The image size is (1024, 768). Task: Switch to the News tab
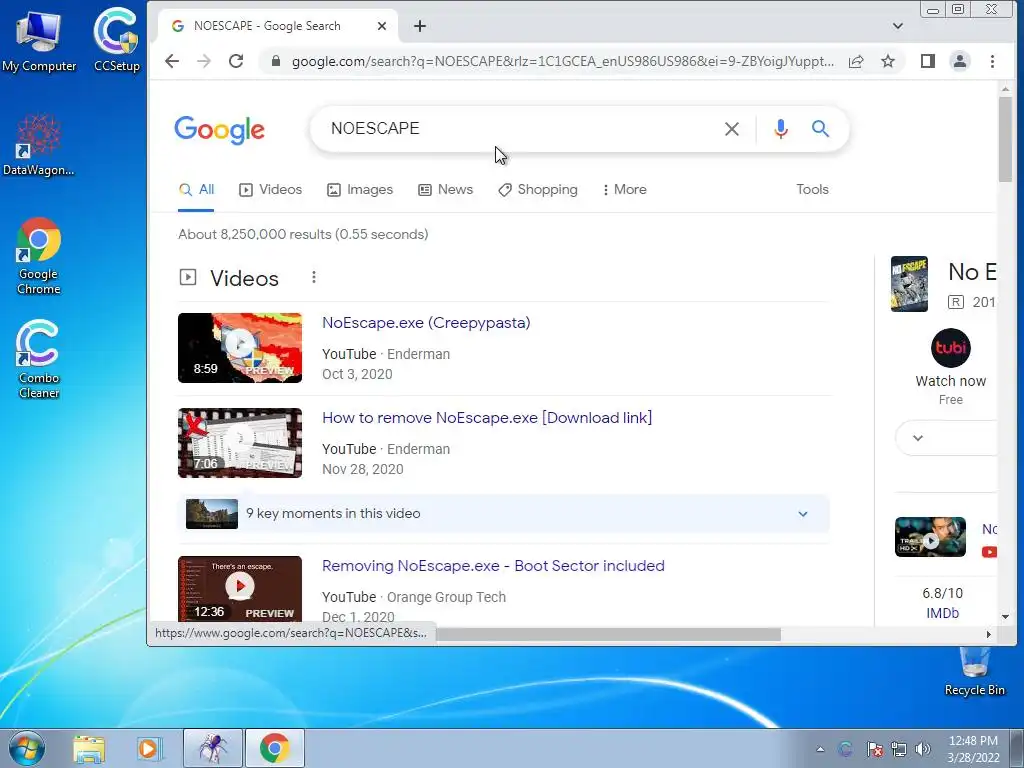click(x=445, y=189)
